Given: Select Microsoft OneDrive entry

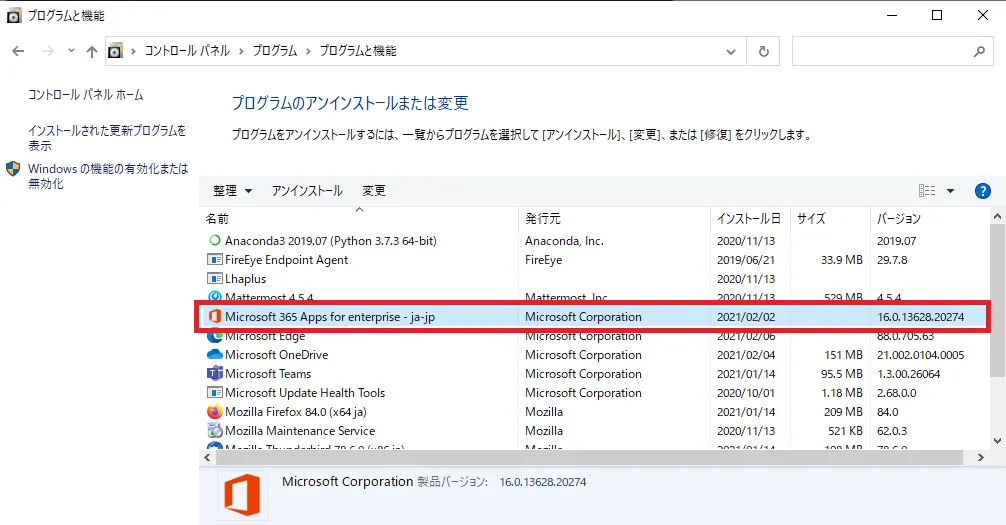Looking at the screenshot, I should click(x=277, y=355).
